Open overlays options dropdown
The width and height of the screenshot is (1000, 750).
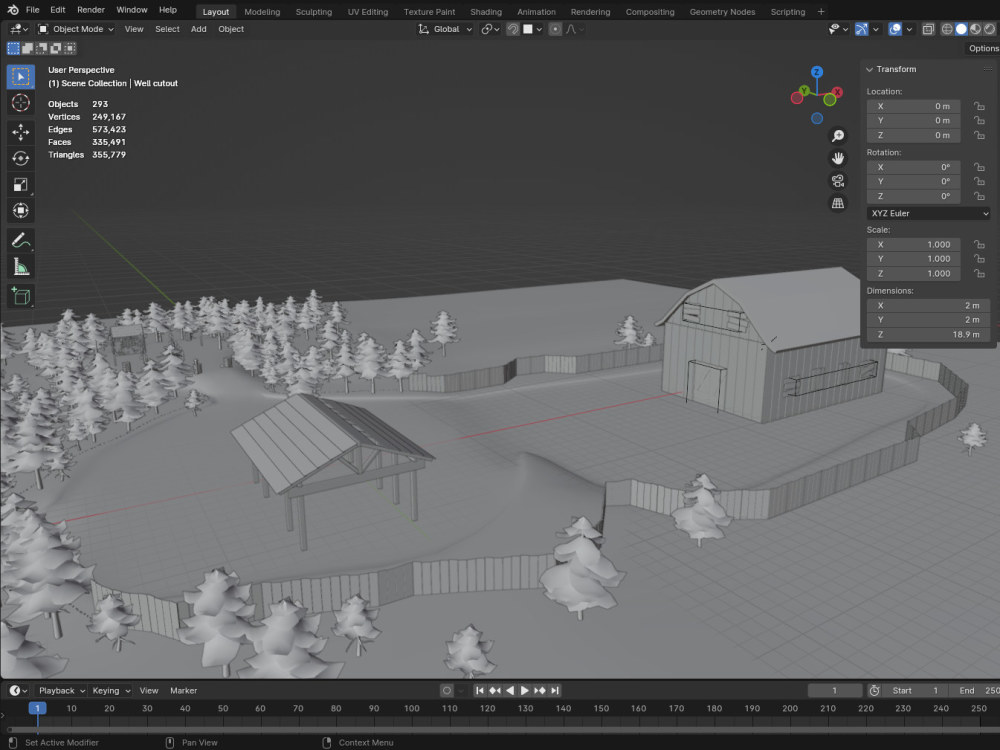point(909,29)
